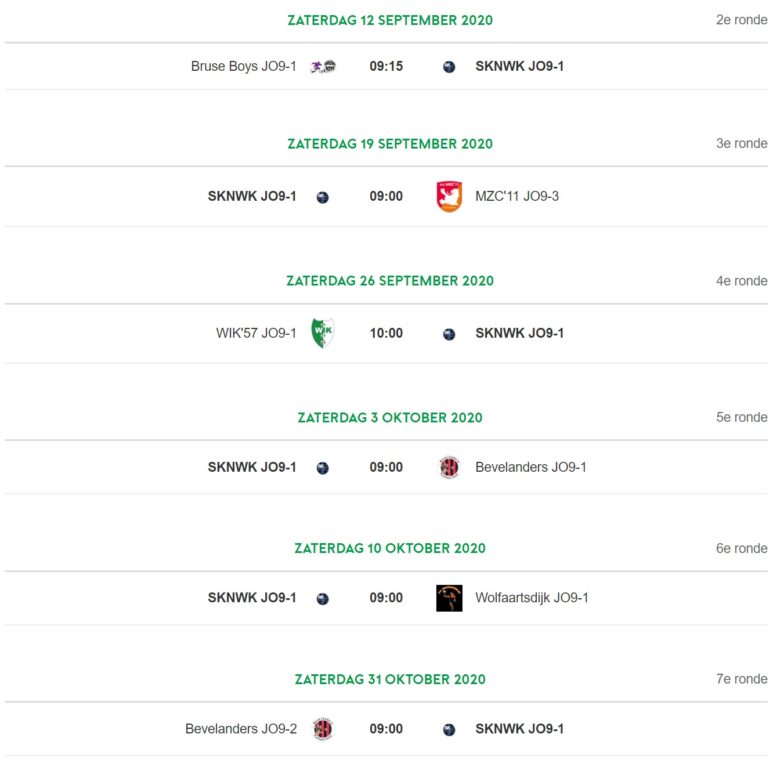This screenshot has height=770, width=777.
Task: Click the green WIK'57 shield logo
Action: pyautogui.click(x=323, y=332)
